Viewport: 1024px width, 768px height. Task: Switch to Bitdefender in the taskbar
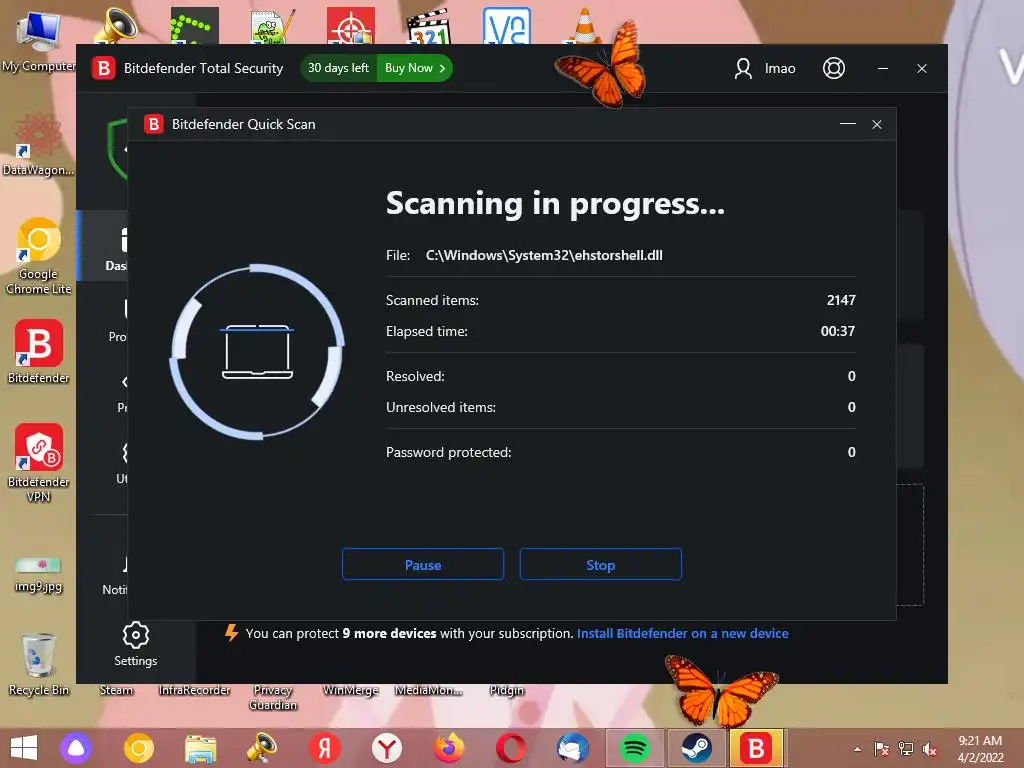[756, 748]
